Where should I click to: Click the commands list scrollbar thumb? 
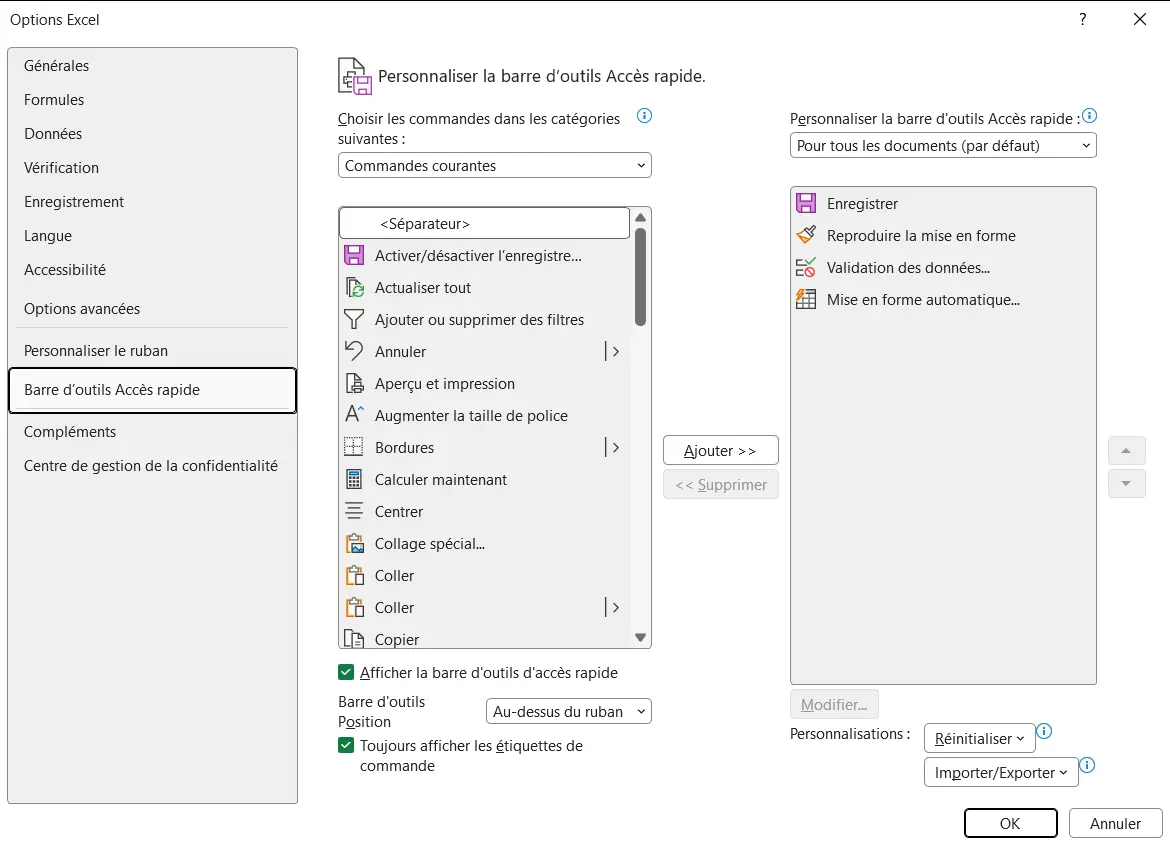[x=640, y=277]
